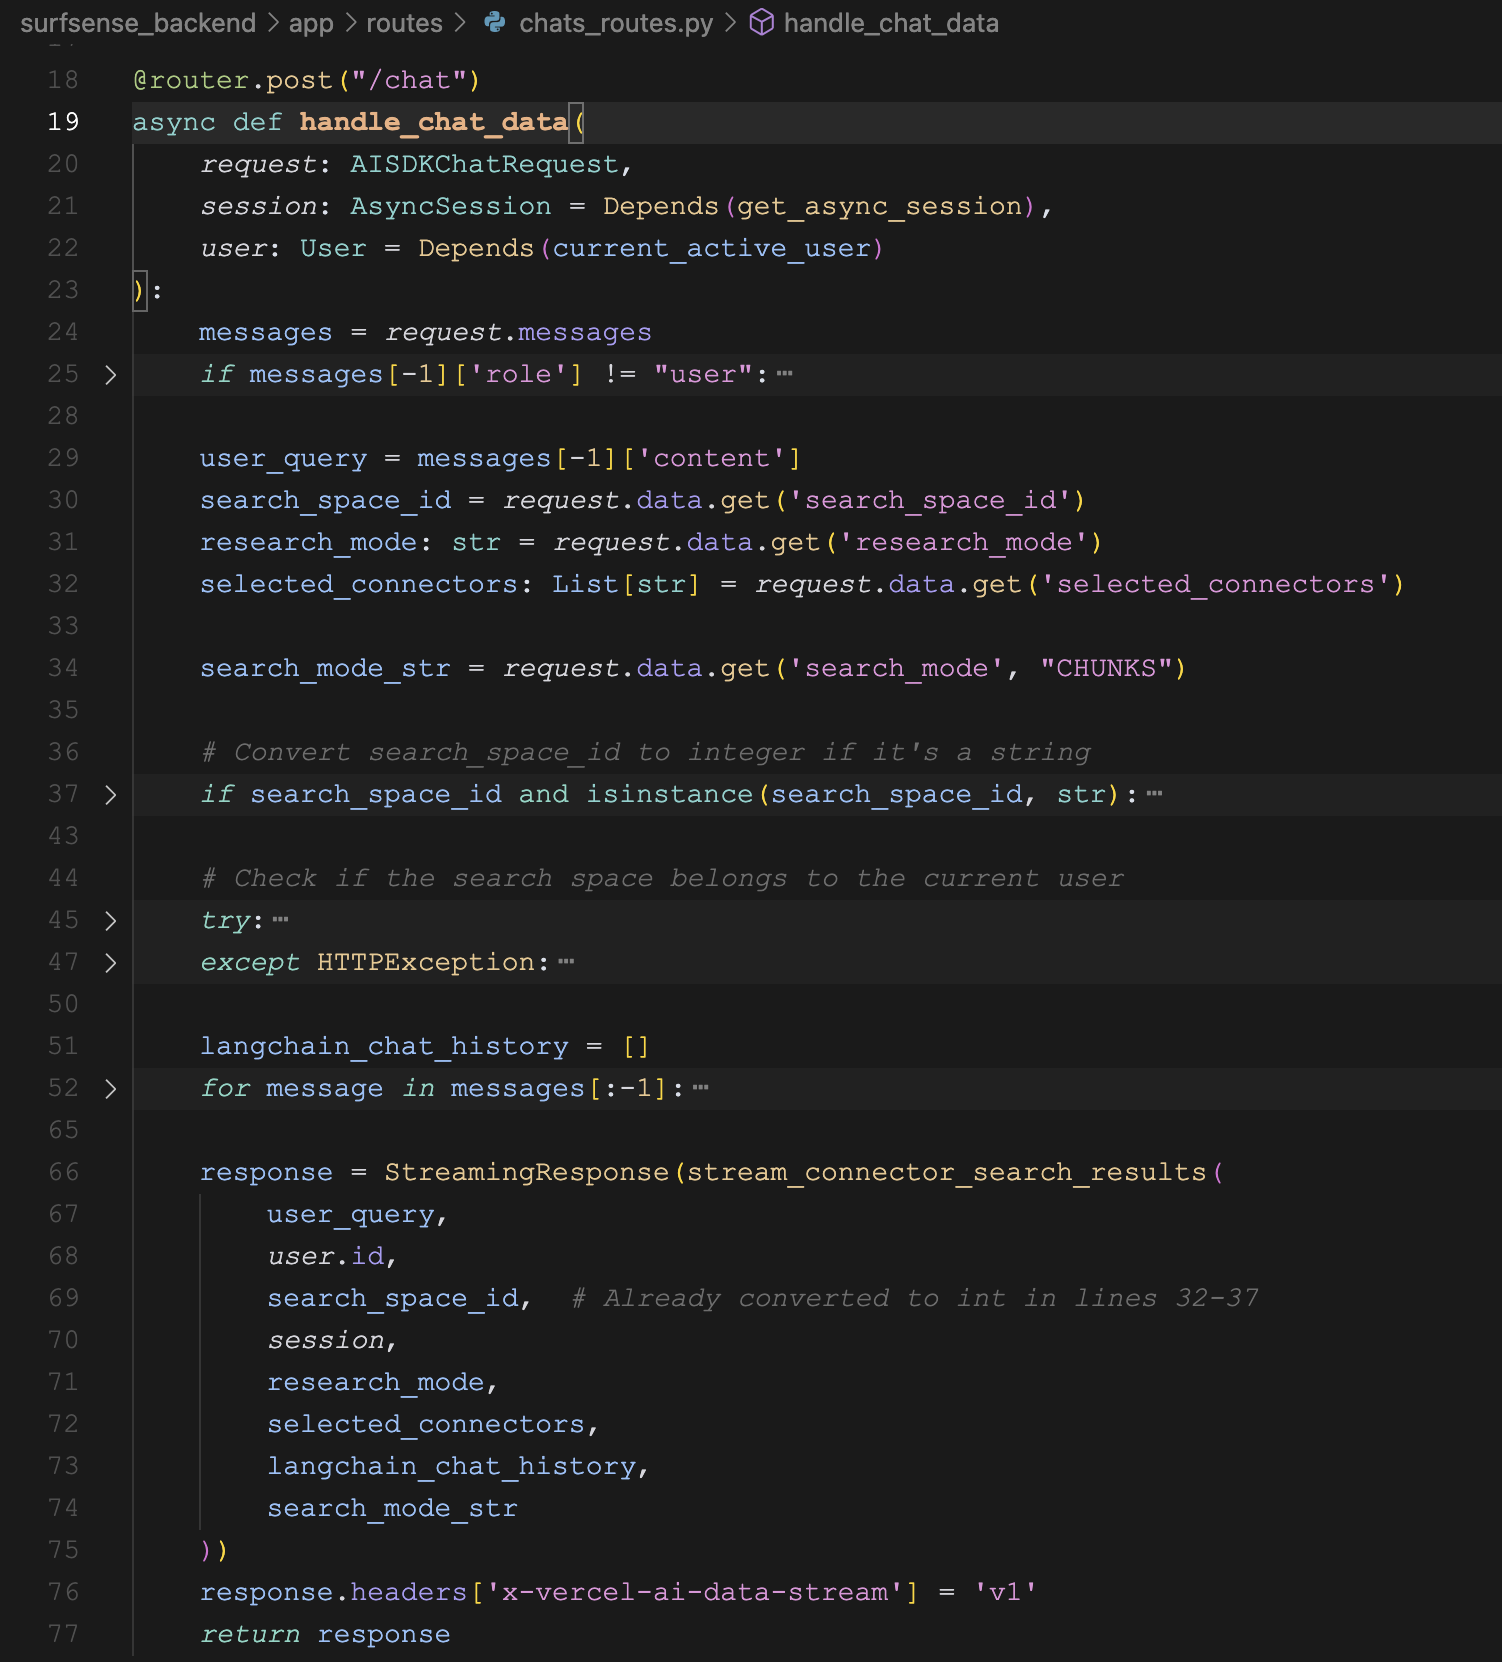Screen dimensions: 1502x1662
Task: Click current_active_user in Depends
Action: click(x=711, y=248)
